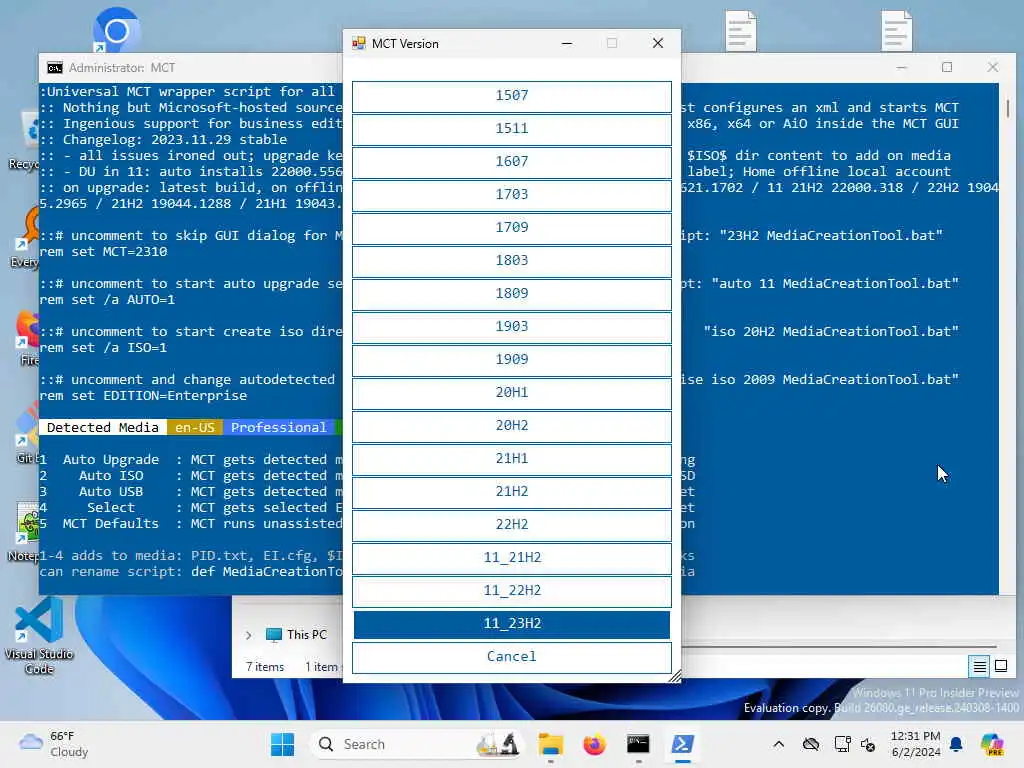Choose the 1511 version button

[511, 129]
